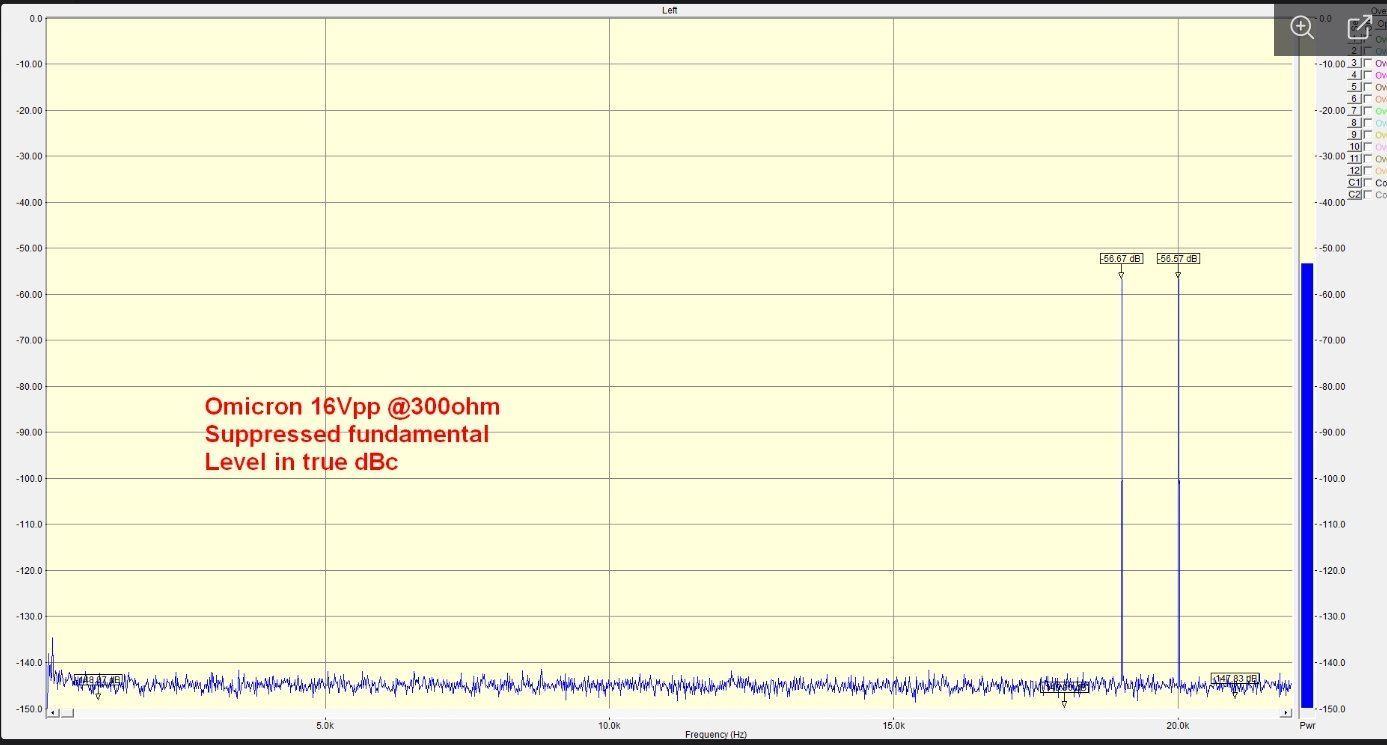Click the scroll-right arrow under the spectrum
Viewport: 1387px width, 745px height.
coord(1286,713)
